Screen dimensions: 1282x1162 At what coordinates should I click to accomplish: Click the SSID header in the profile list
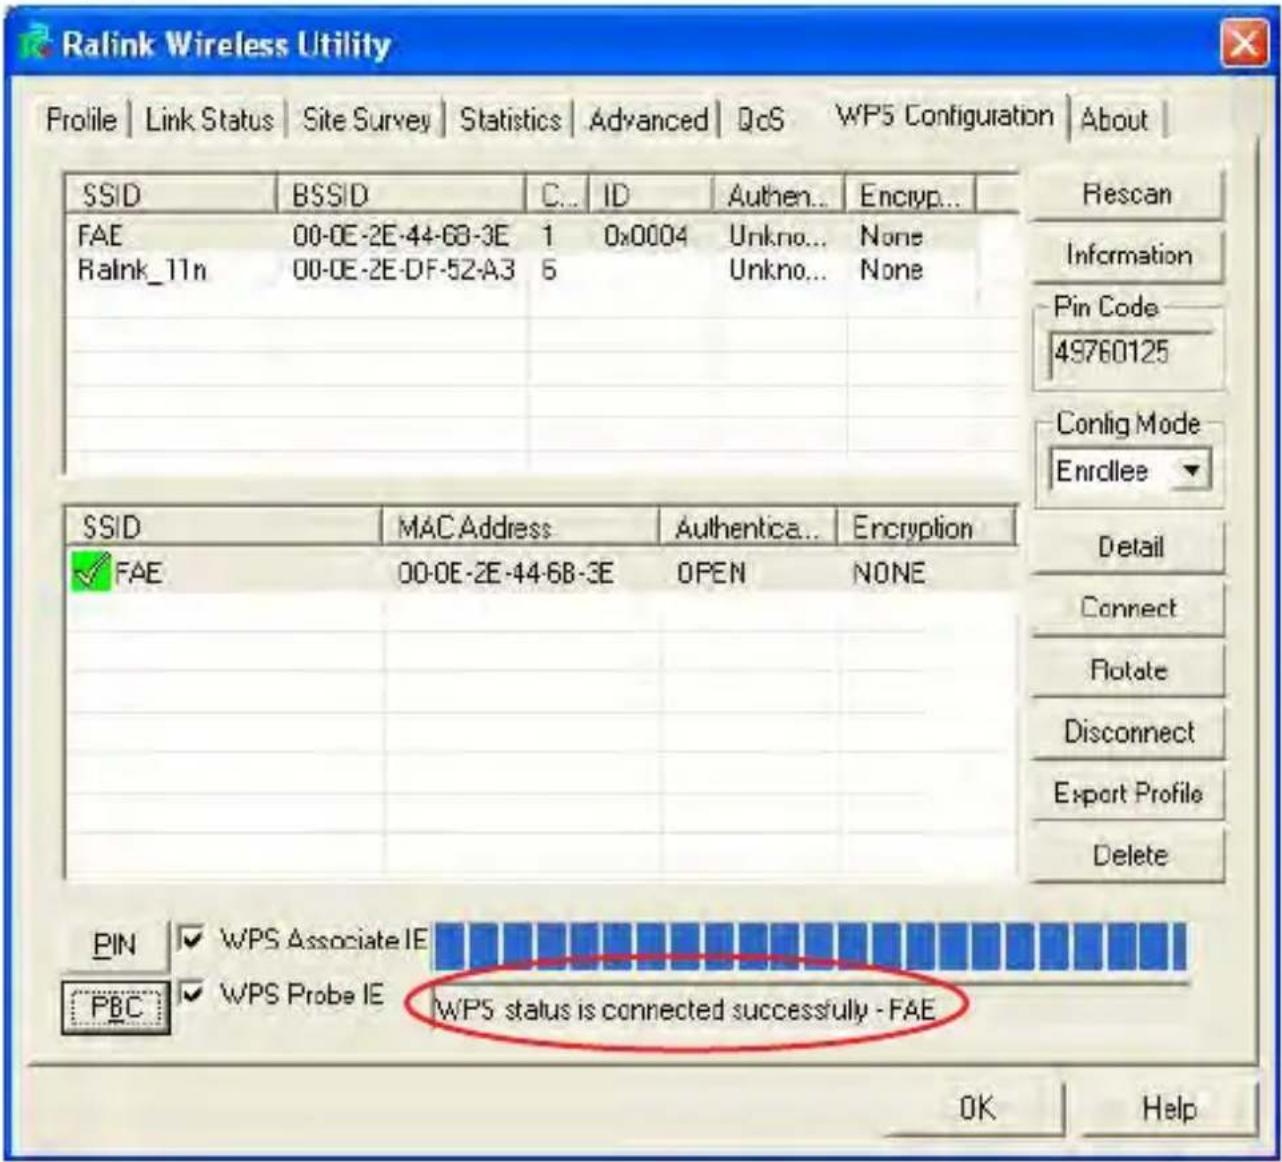pos(224,527)
